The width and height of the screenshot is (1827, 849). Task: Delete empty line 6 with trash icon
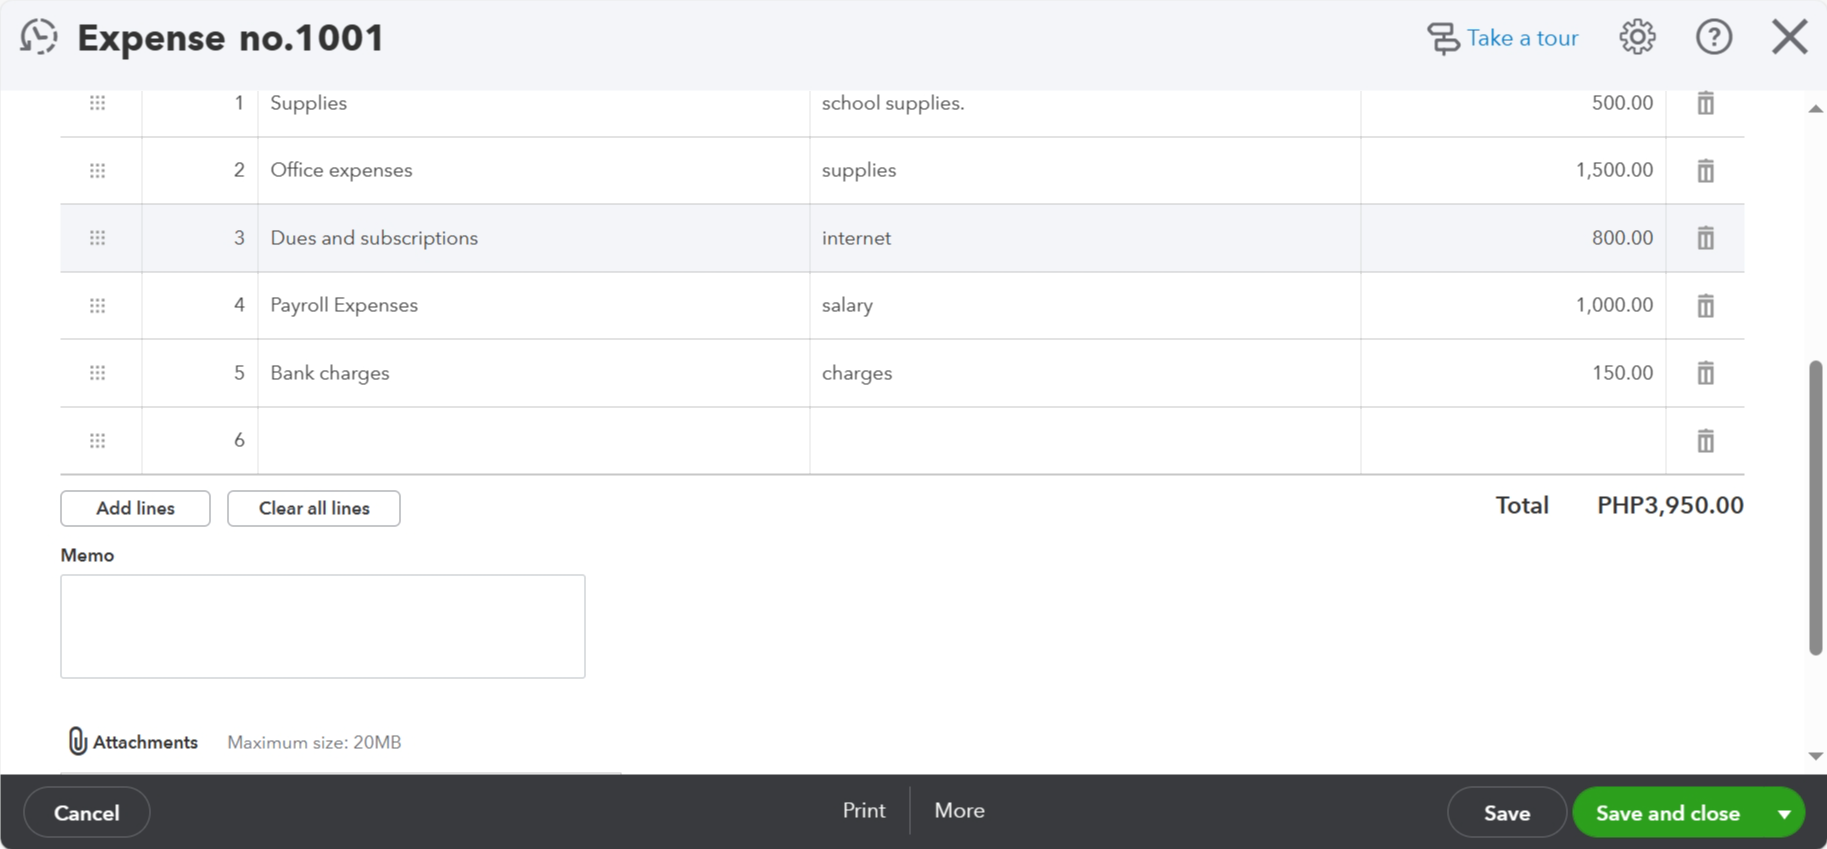coord(1705,441)
